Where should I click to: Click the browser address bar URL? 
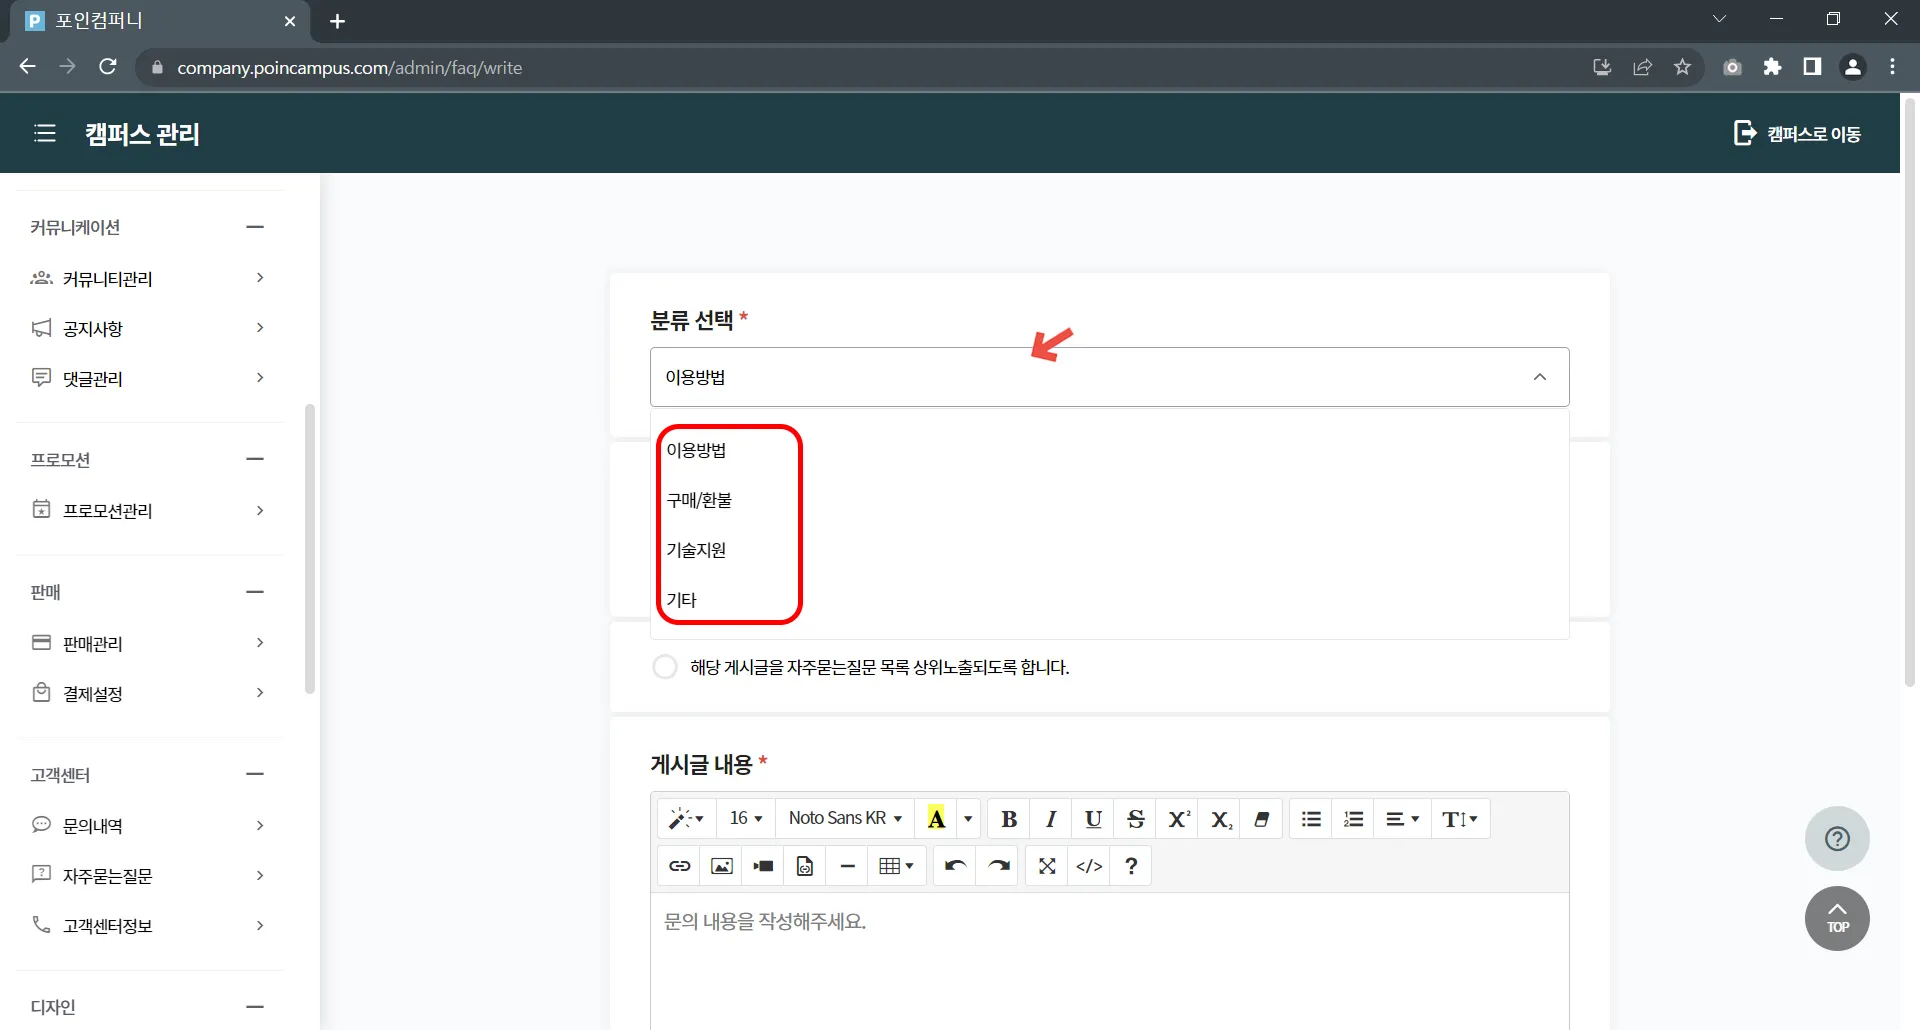click(350, 68)
